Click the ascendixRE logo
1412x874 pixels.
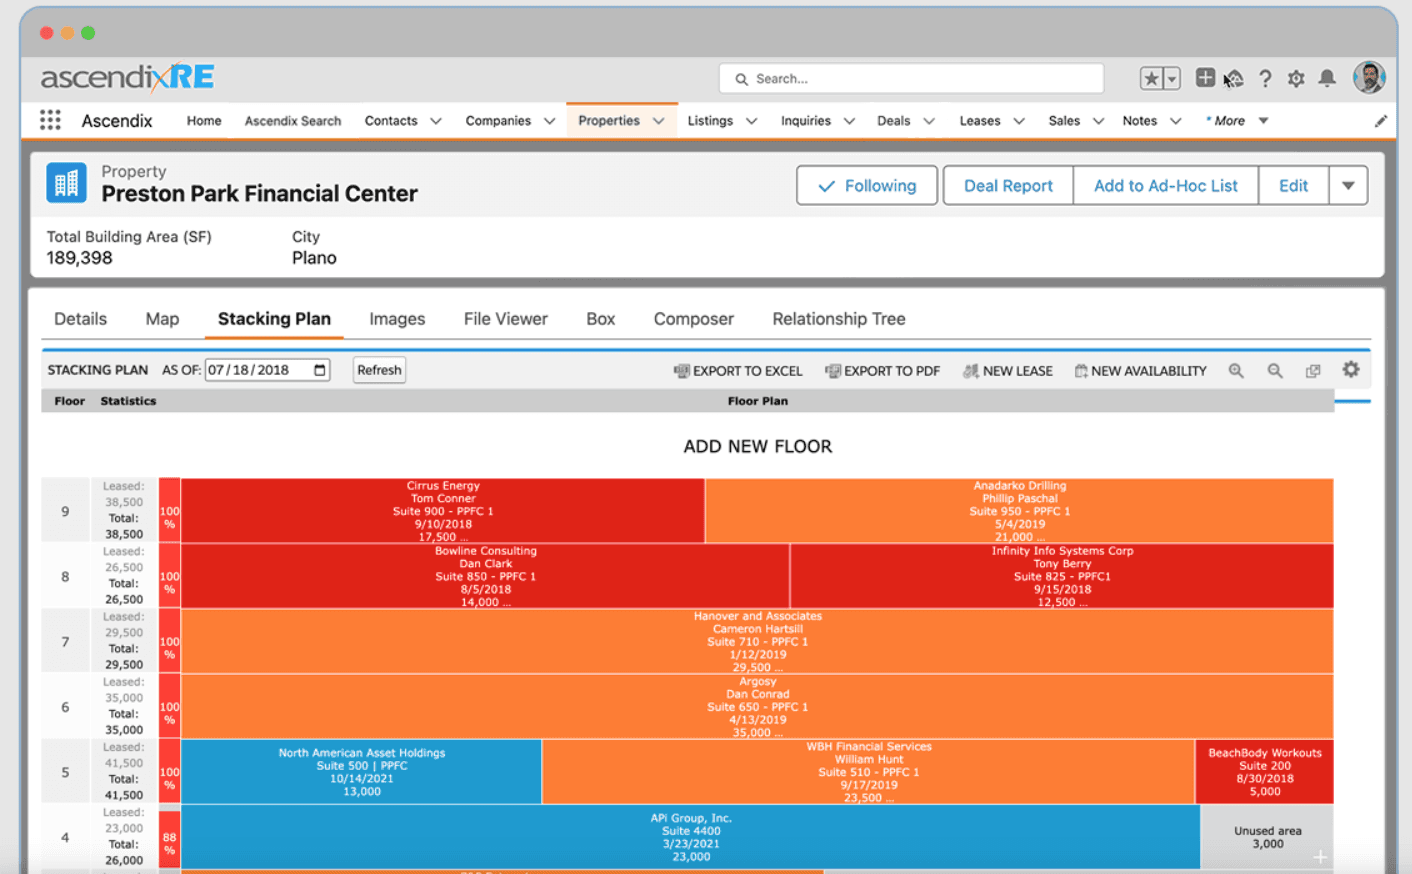[127, 77]
